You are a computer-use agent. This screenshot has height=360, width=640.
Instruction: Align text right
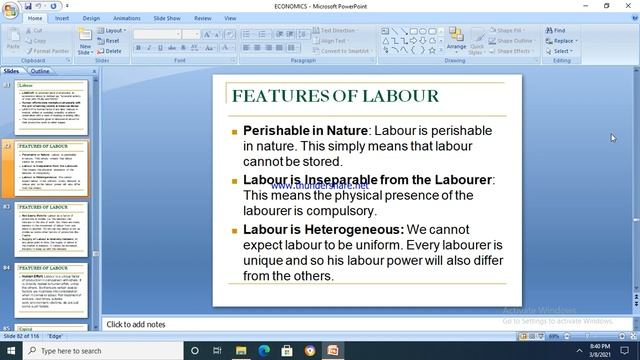point(269,48)
